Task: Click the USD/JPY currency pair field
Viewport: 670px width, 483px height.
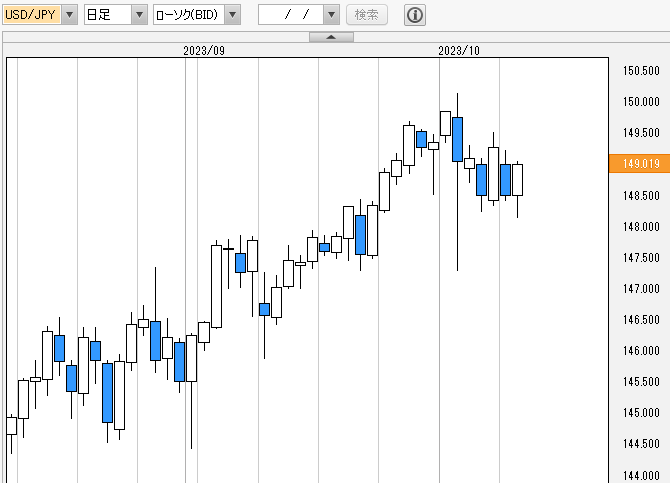Action: pos(32,15)
